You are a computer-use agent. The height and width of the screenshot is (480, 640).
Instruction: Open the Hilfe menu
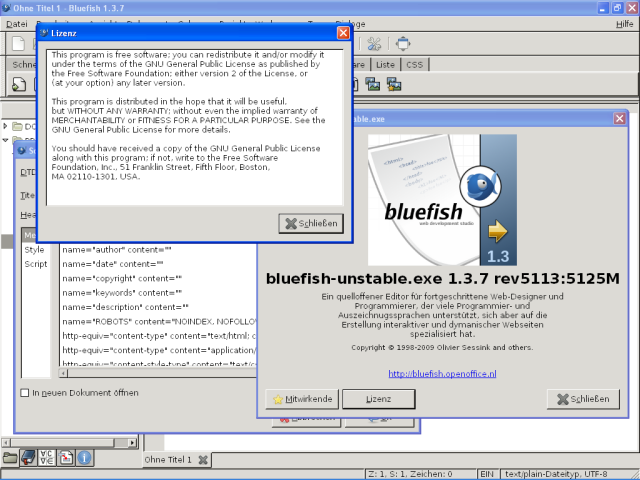(x=624, y=24)
